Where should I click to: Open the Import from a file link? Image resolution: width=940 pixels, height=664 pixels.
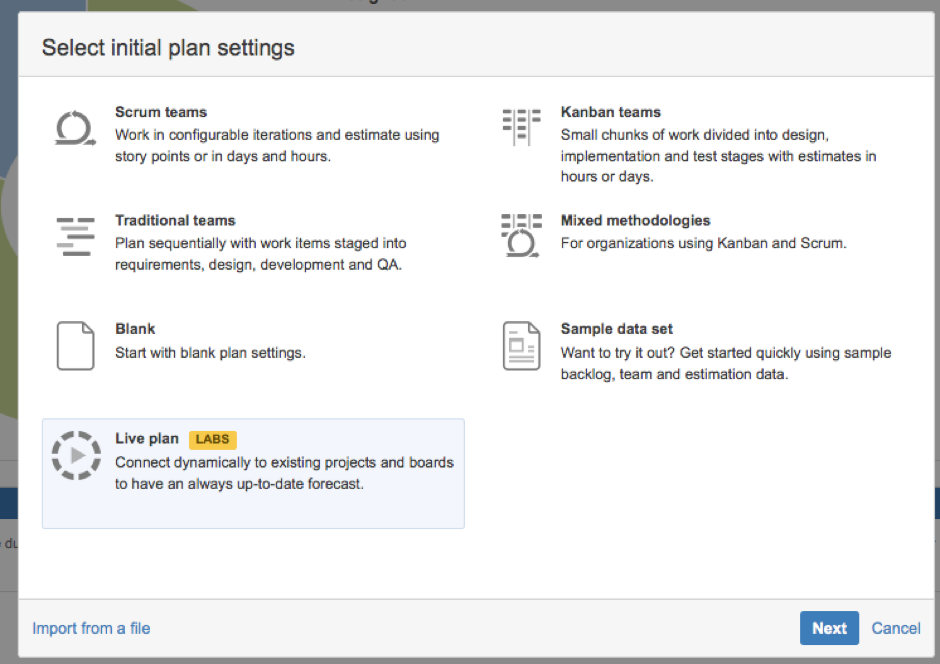click(x=91, y=628)
